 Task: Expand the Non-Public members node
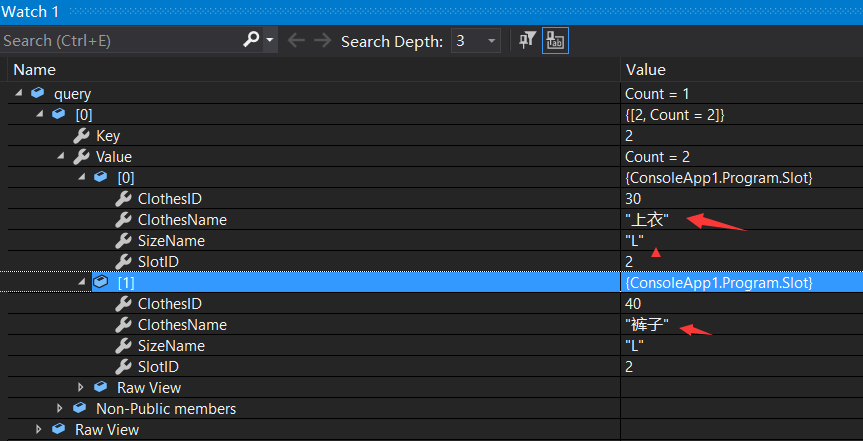(x=60, y=409)
